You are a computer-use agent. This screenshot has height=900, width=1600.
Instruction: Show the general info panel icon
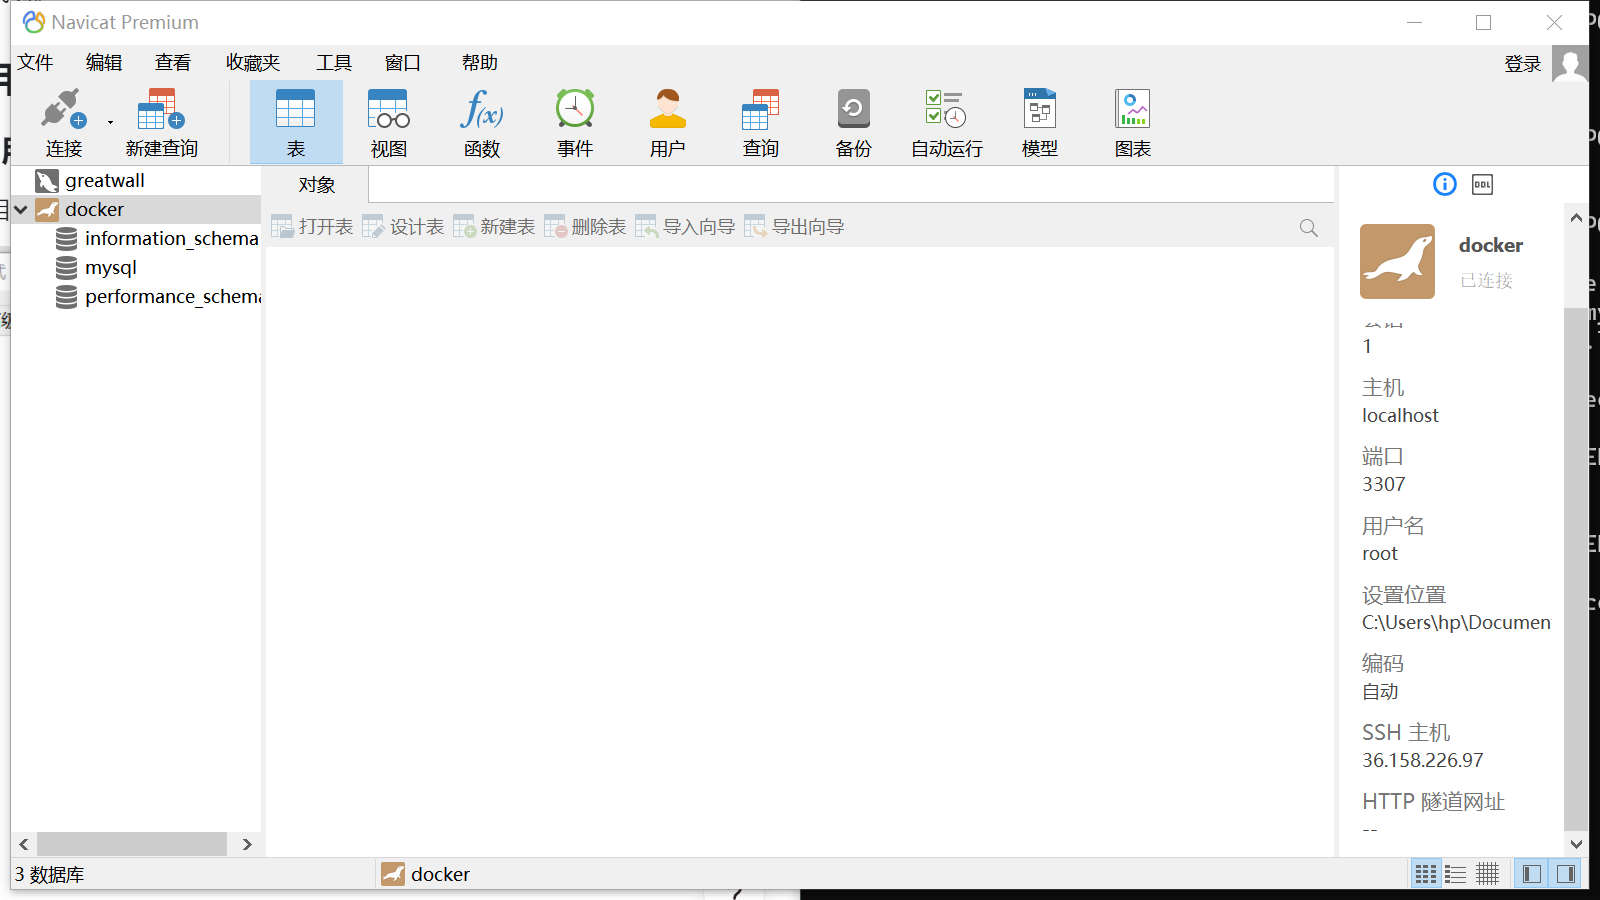pyautogui.click(x=1445, y=184)
